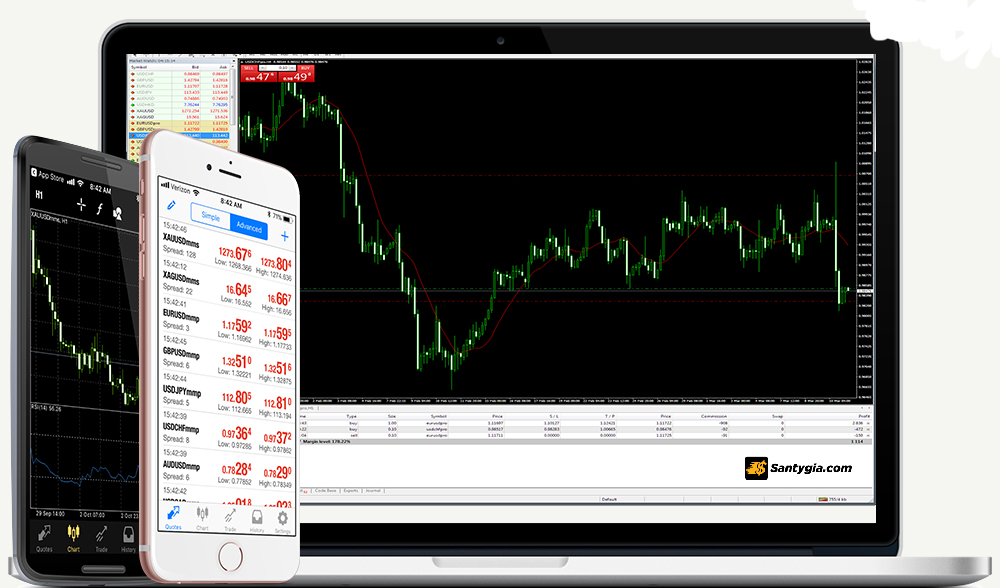Select the crosshair tool on black phone
This screenshot has width=1000, height=588.
pyautogui.click(x=81, y=208)
